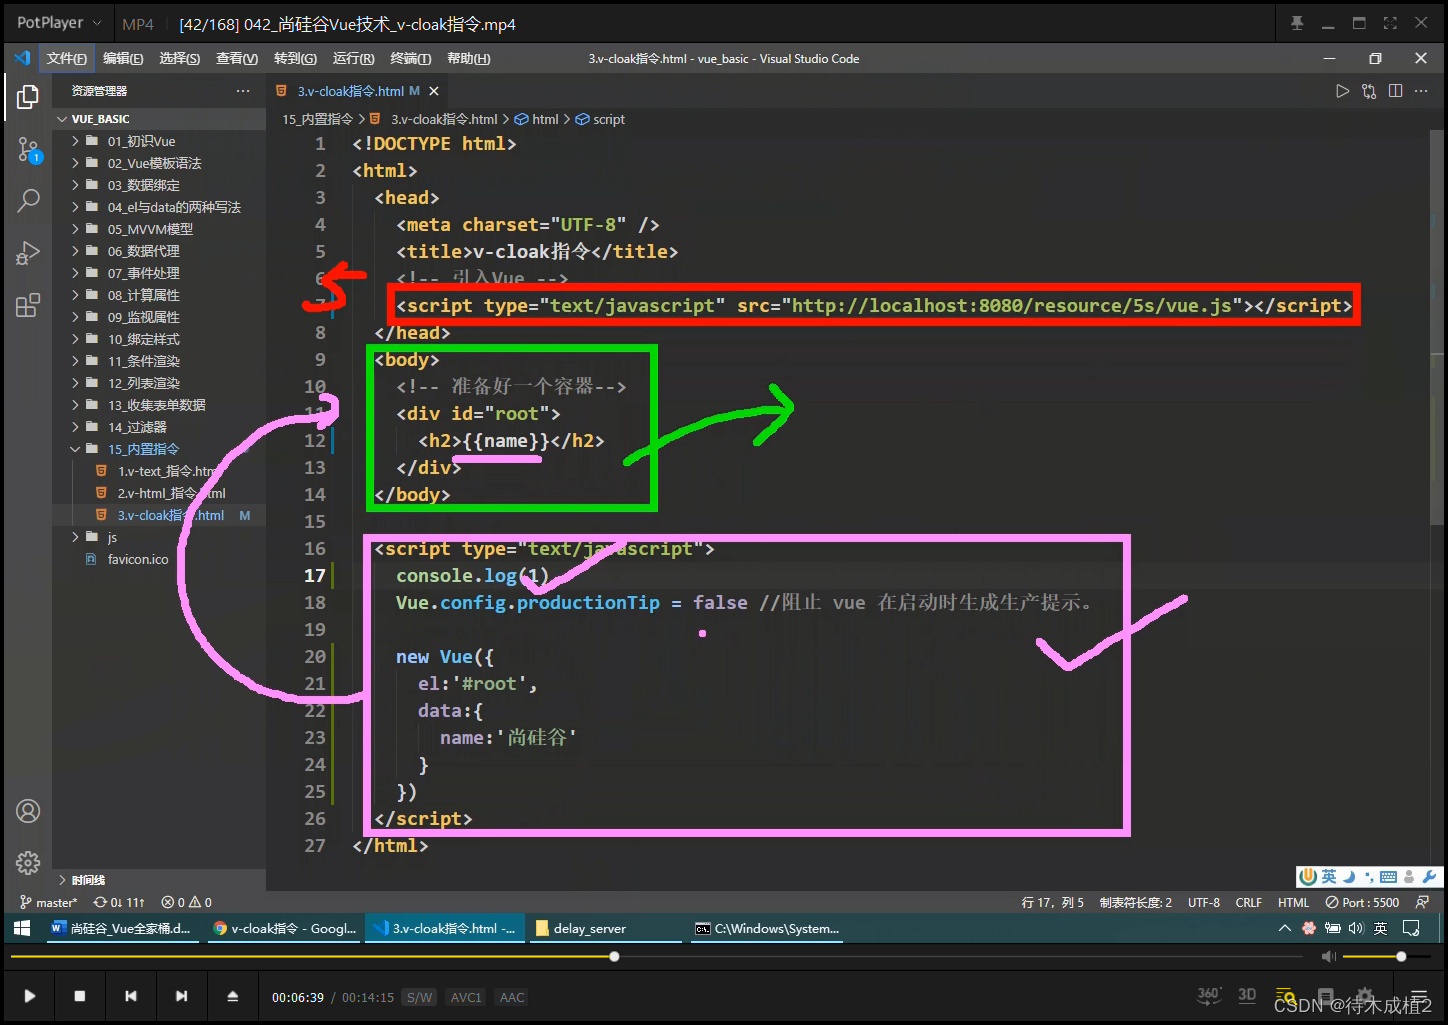Change the HTML language mode
Image resolution: width=1448 pixels, height=1025 pixels.
[1293, 902]
